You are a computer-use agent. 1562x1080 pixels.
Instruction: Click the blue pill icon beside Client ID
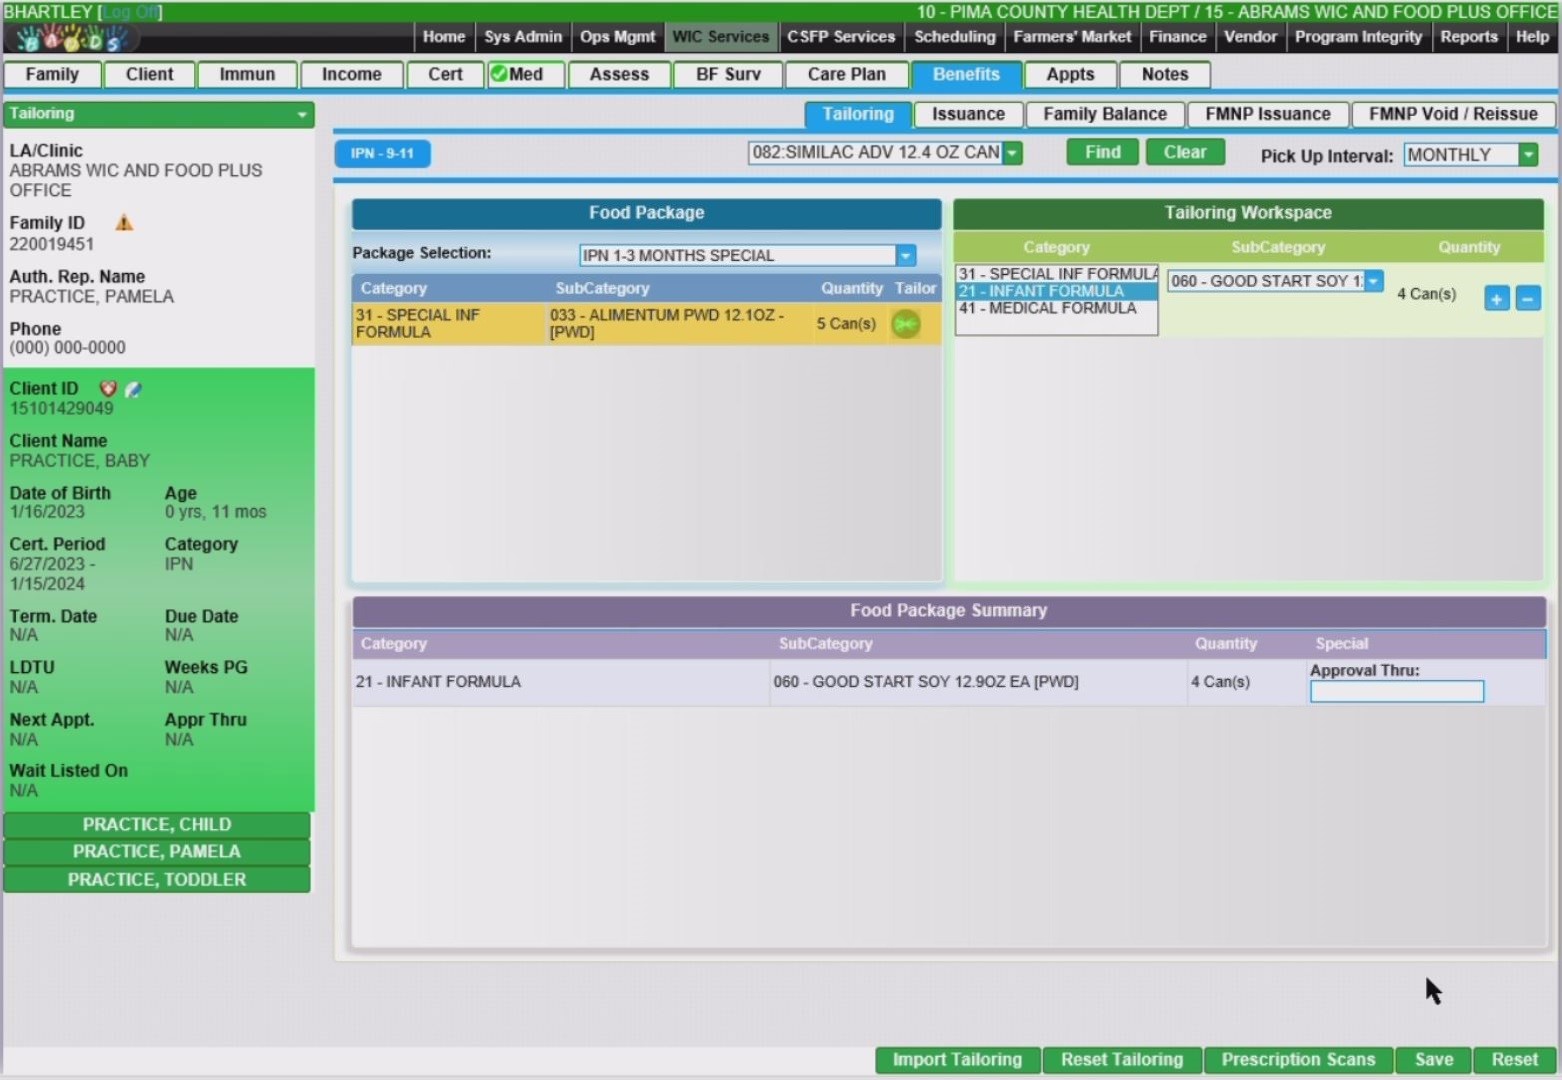133,389
